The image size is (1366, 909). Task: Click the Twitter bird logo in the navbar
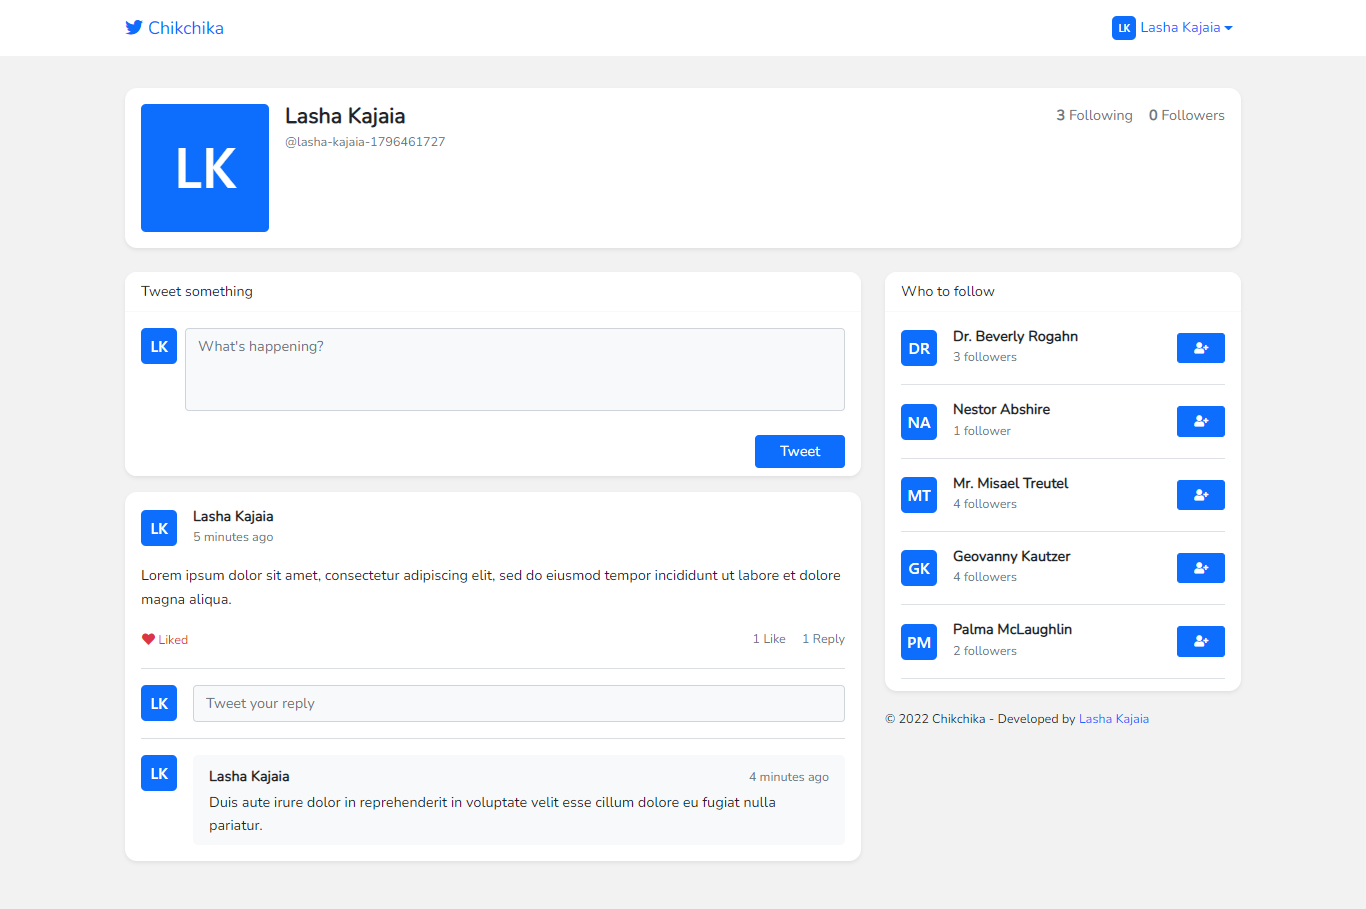pos(134,27)
